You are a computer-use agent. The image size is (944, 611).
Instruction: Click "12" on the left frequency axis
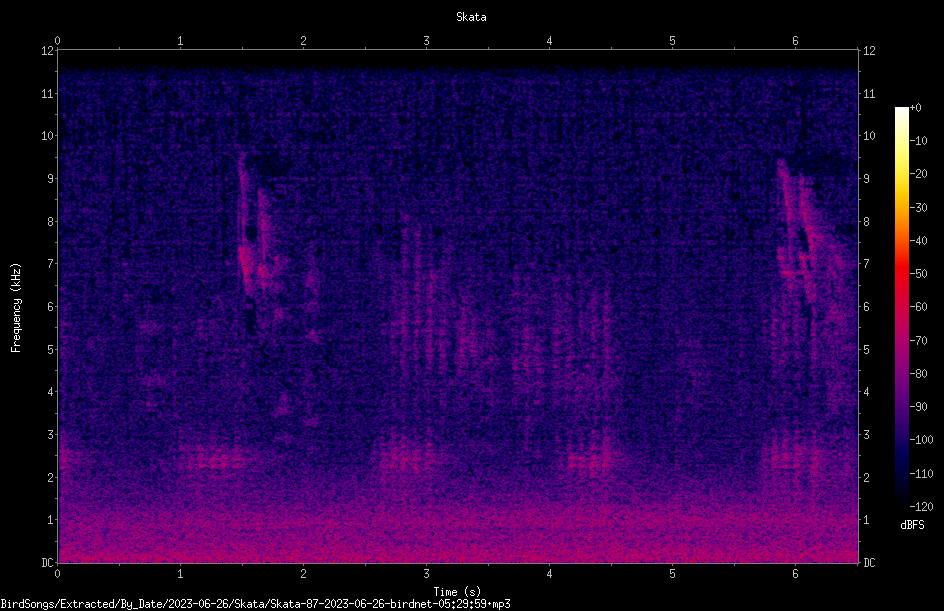click(47, 51)
